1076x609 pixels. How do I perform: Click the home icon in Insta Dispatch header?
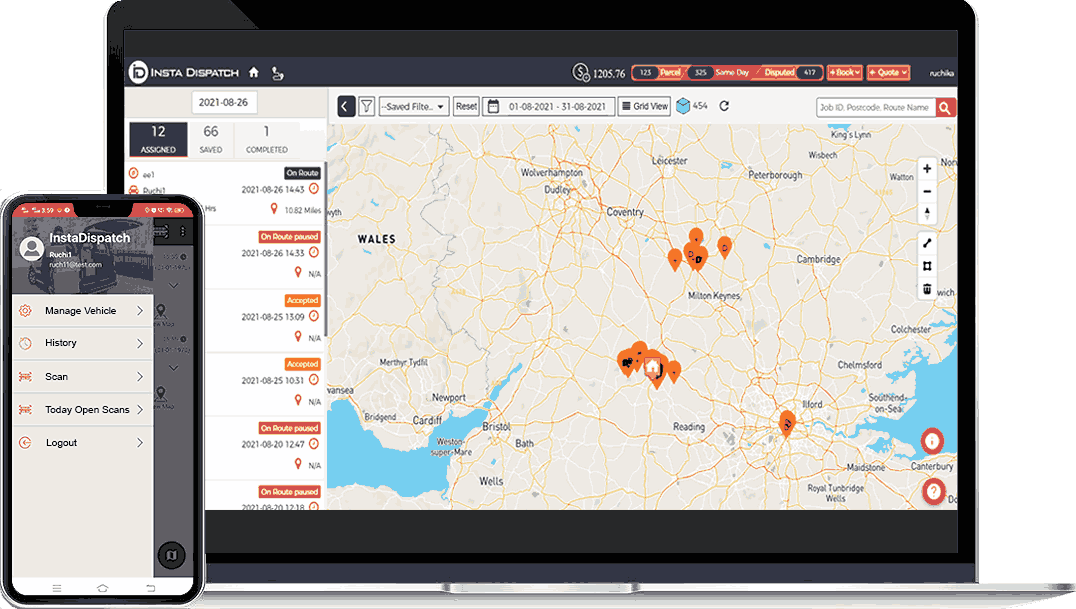(x=254, y=72)
